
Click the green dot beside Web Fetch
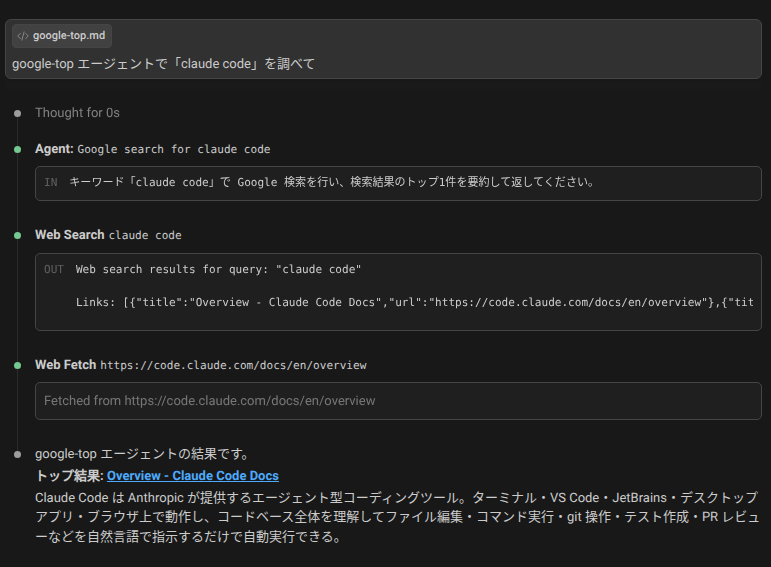[x=18, y=365]
